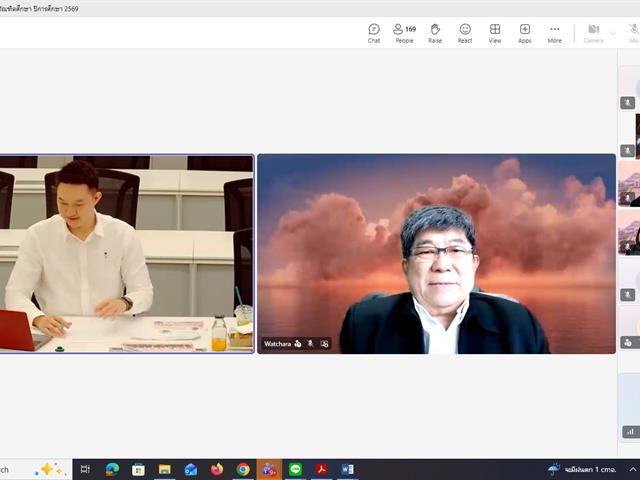
Task: Click the organizer badge icon beside Watchara
Action: coord(298,344)
